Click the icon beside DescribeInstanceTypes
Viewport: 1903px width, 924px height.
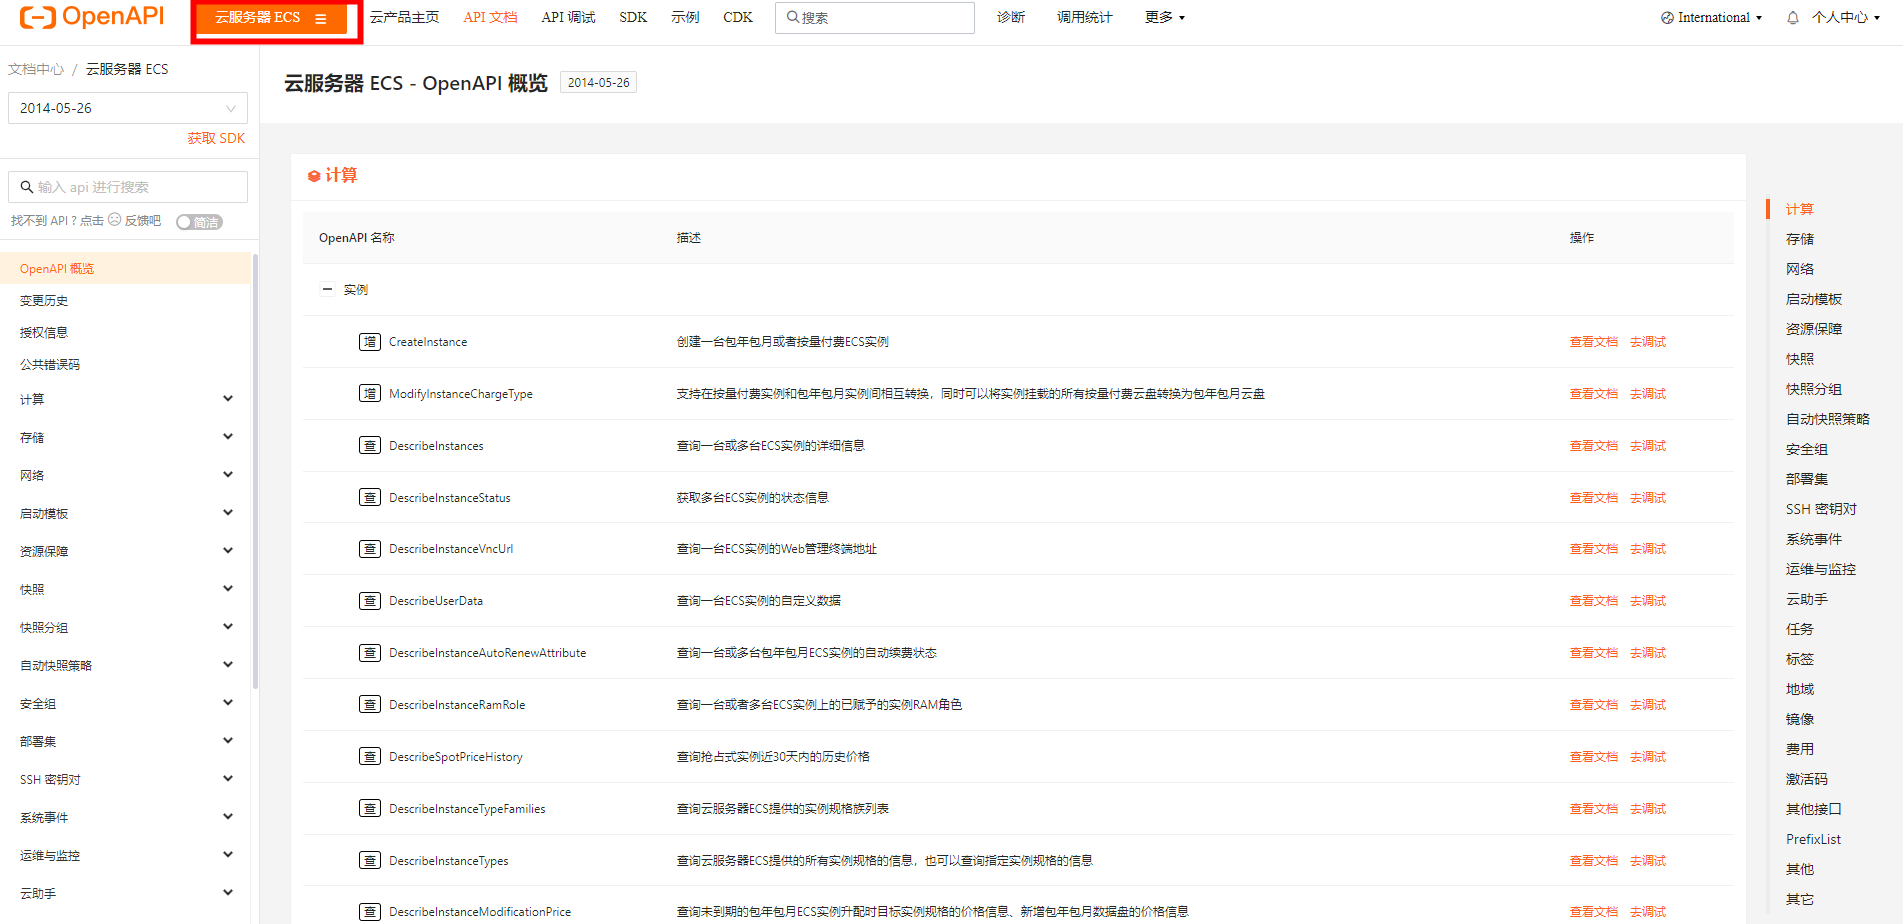[370, 860]
